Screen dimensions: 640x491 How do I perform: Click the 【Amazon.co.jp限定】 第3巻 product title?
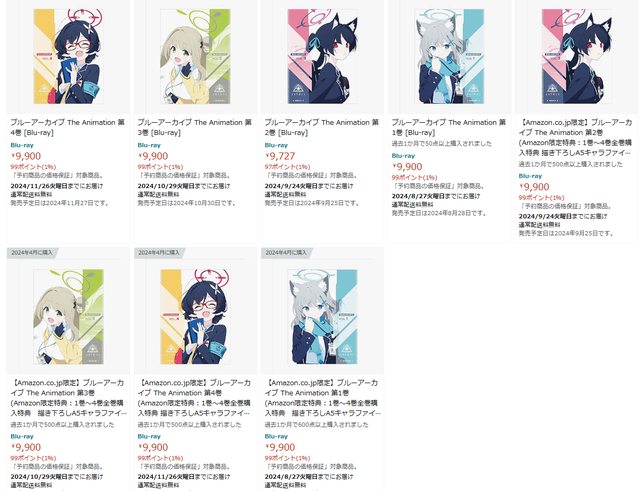[68, 398]
